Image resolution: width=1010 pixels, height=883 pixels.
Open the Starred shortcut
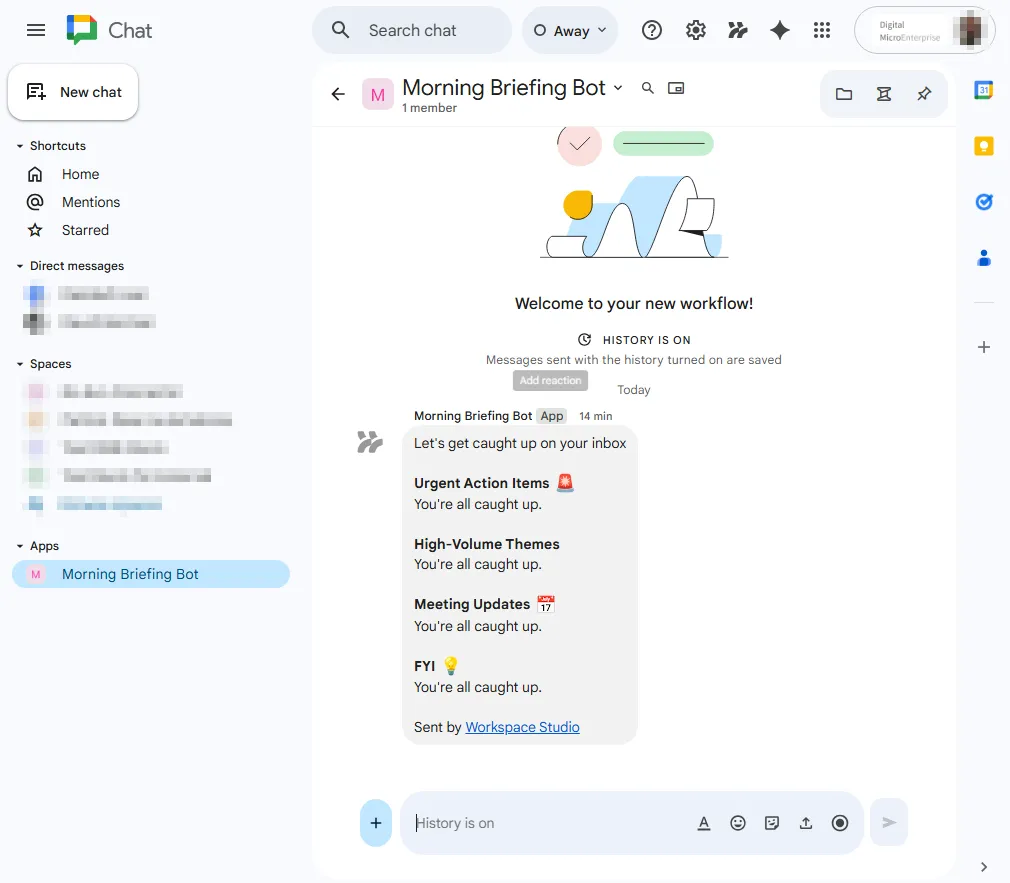pyautogui.click(x=85, y=230)
